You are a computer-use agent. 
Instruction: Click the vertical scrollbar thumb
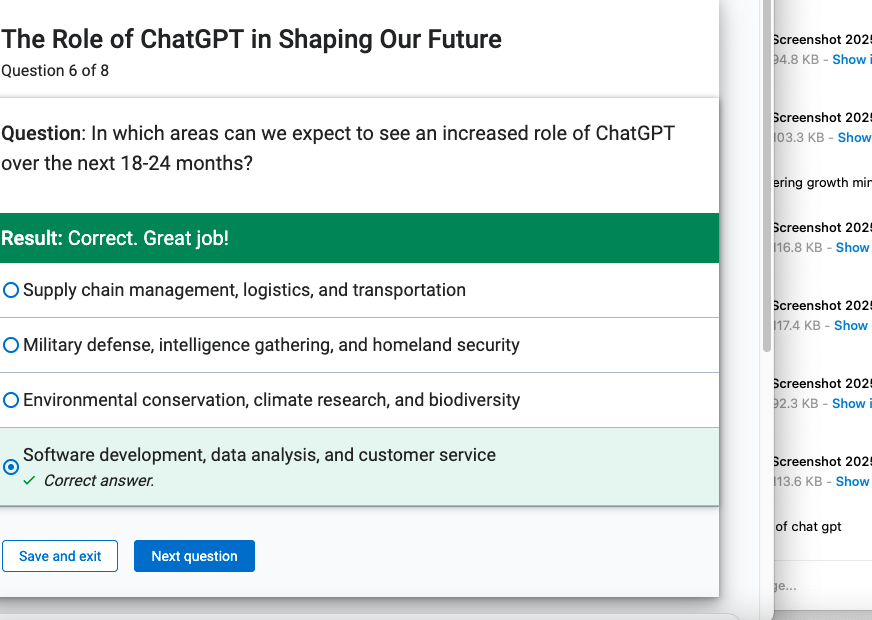[x=767, y=176]
